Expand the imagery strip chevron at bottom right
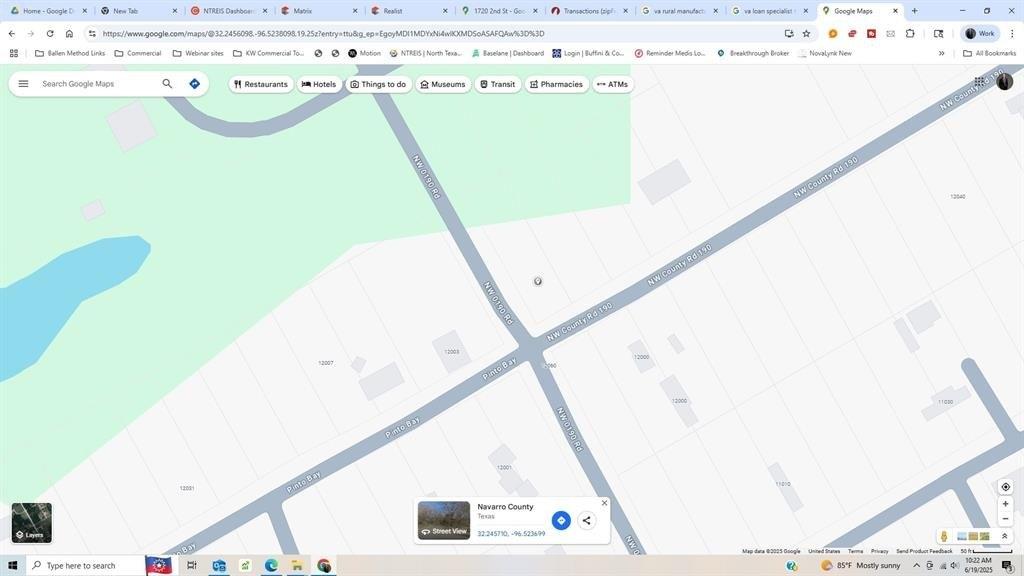The image size is (1024, 576). point(1004,536)
